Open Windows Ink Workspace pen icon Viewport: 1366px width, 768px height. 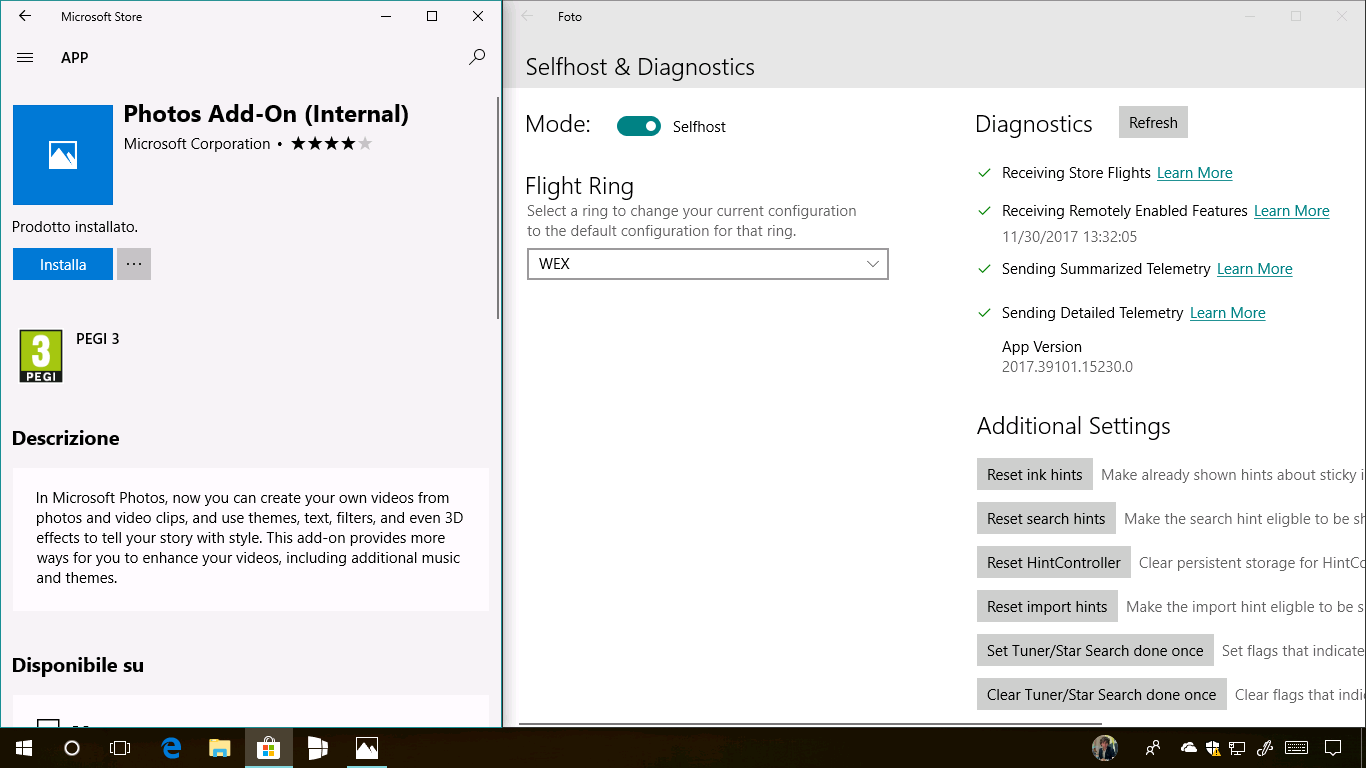point(1264,748)
